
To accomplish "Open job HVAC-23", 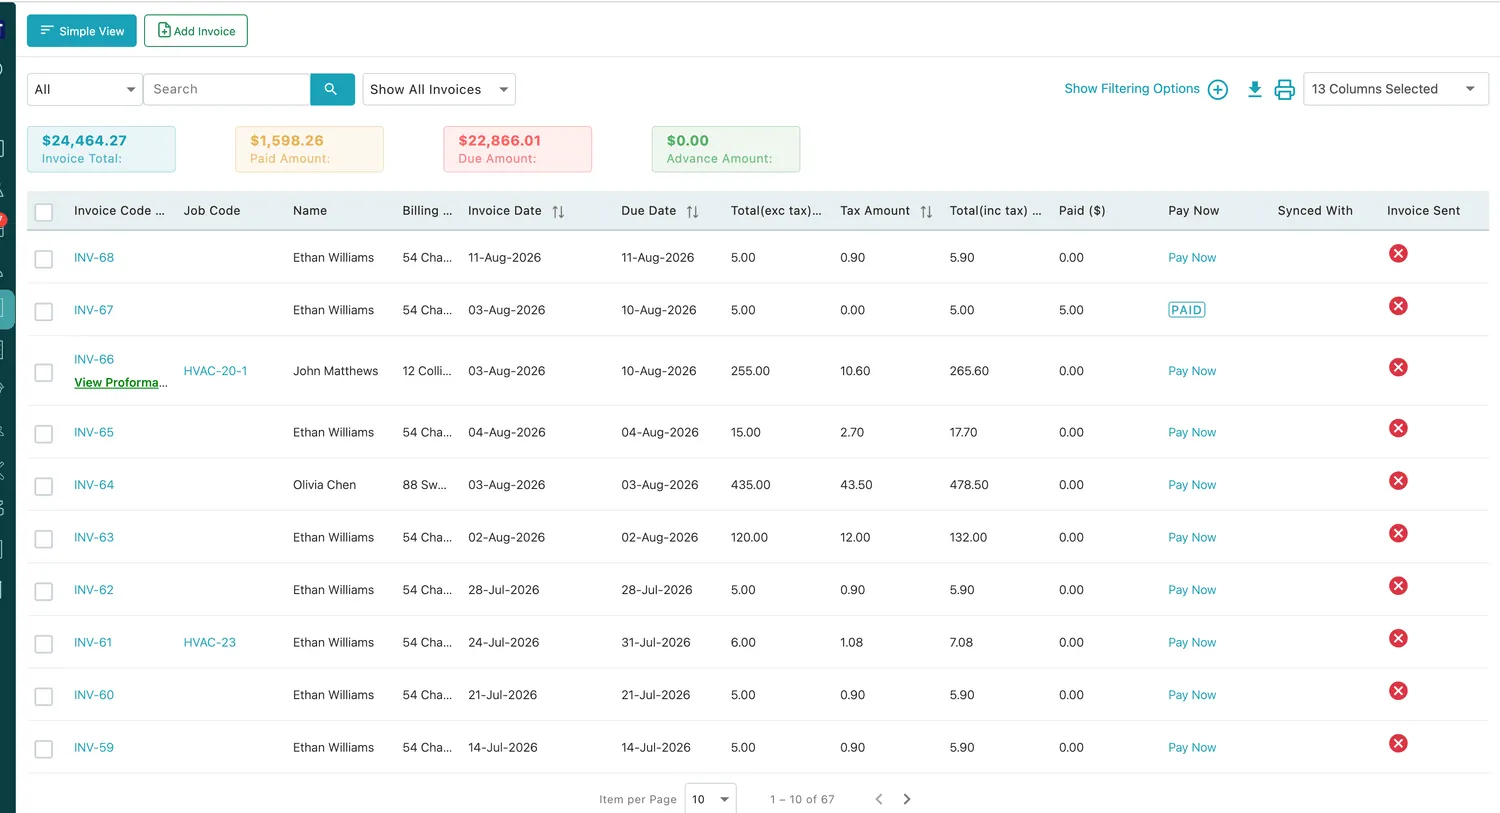I will [x=210, y=643].
